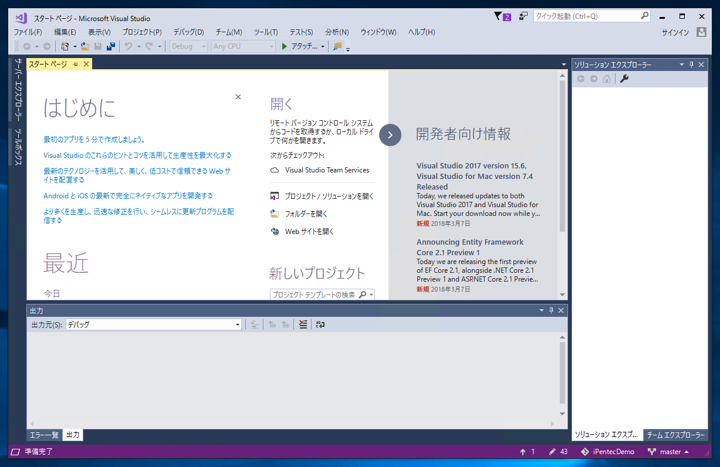Open the Any CPU platform dropdown

243,46
